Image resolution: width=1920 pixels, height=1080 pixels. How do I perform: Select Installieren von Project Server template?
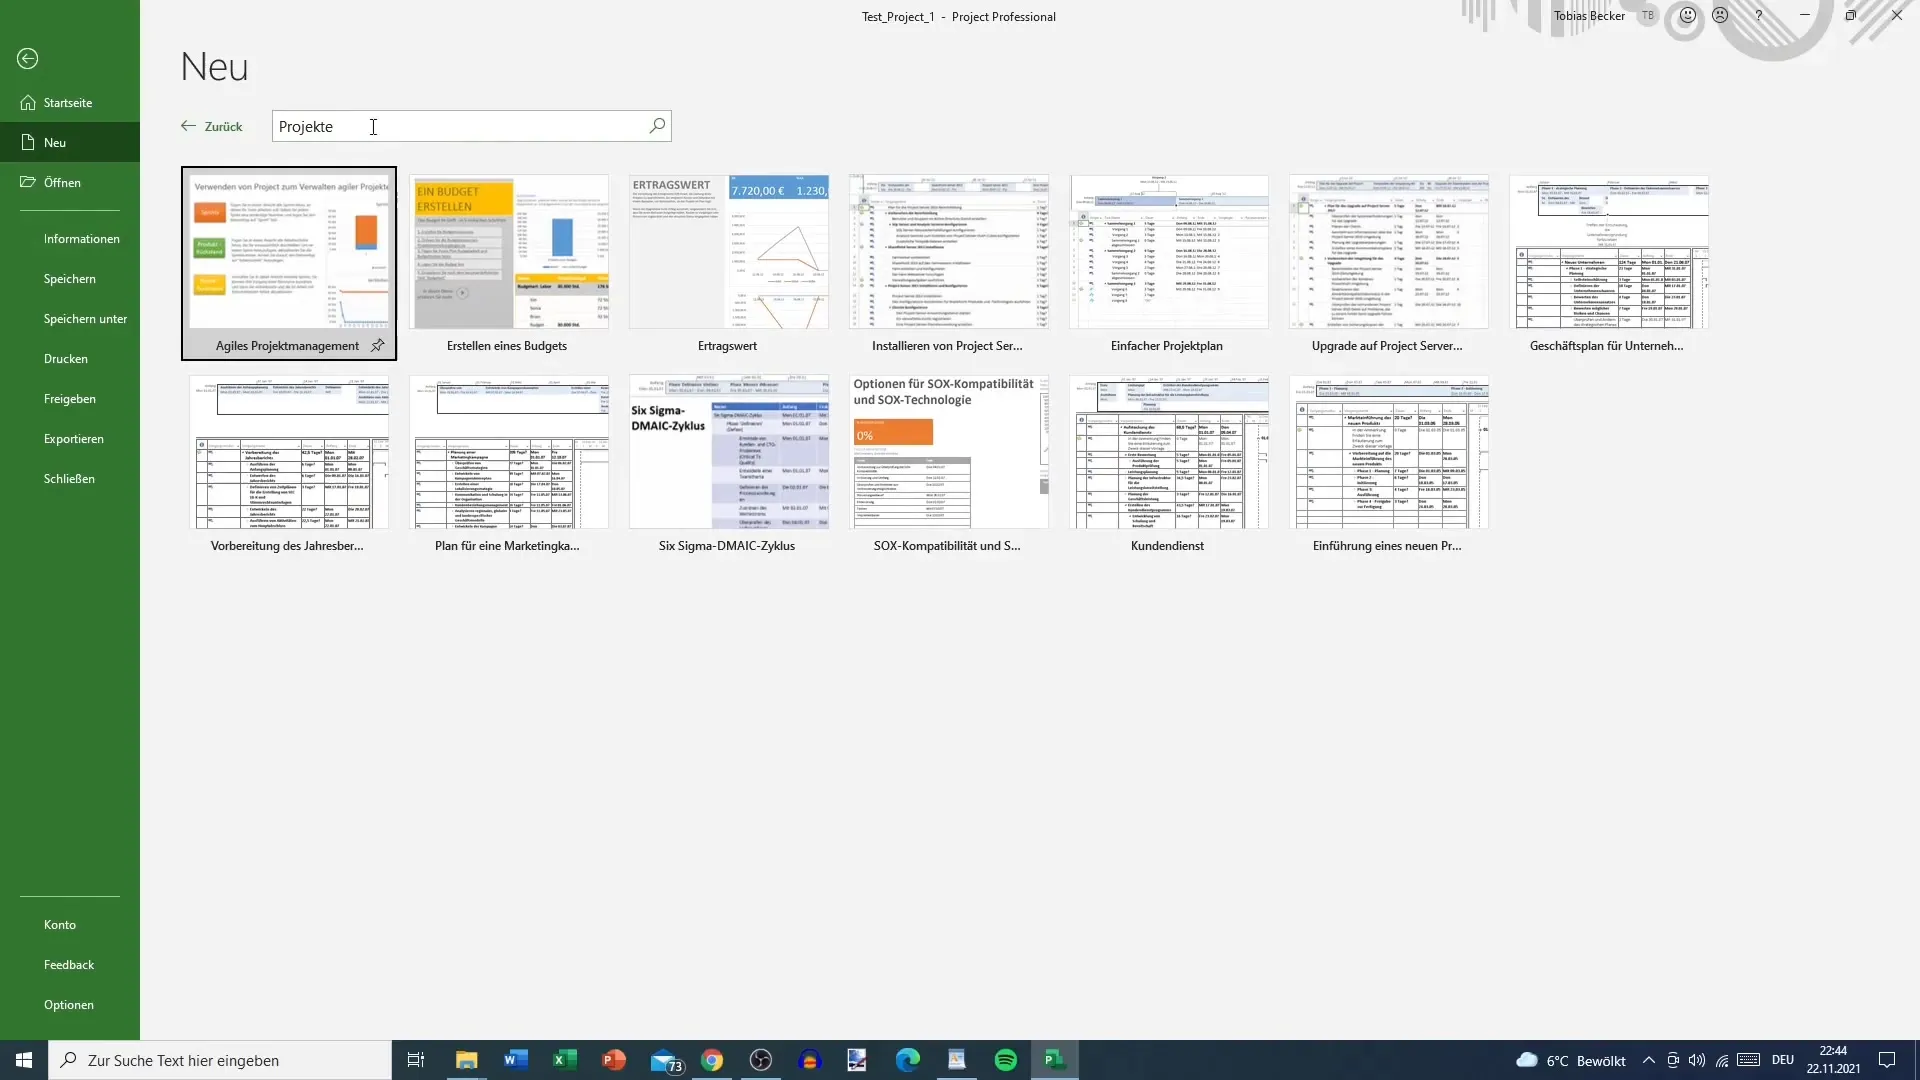949,251
